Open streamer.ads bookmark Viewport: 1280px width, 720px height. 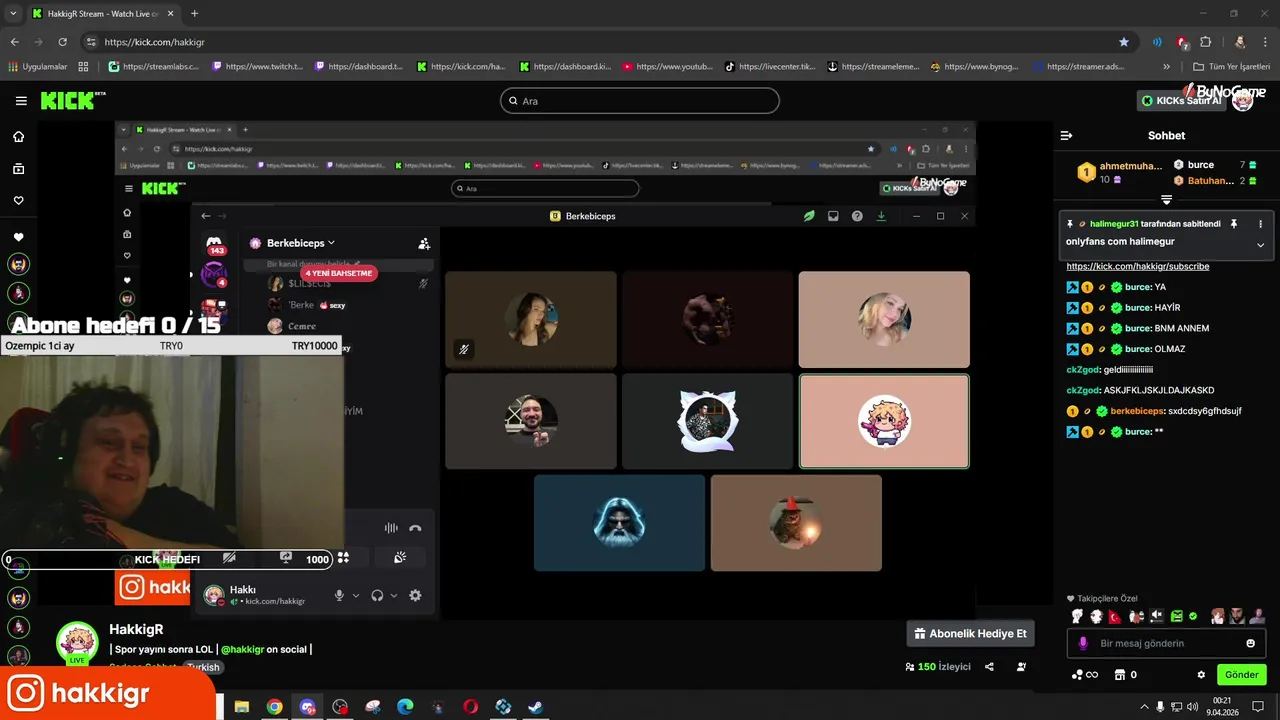tap(1079, 67)
